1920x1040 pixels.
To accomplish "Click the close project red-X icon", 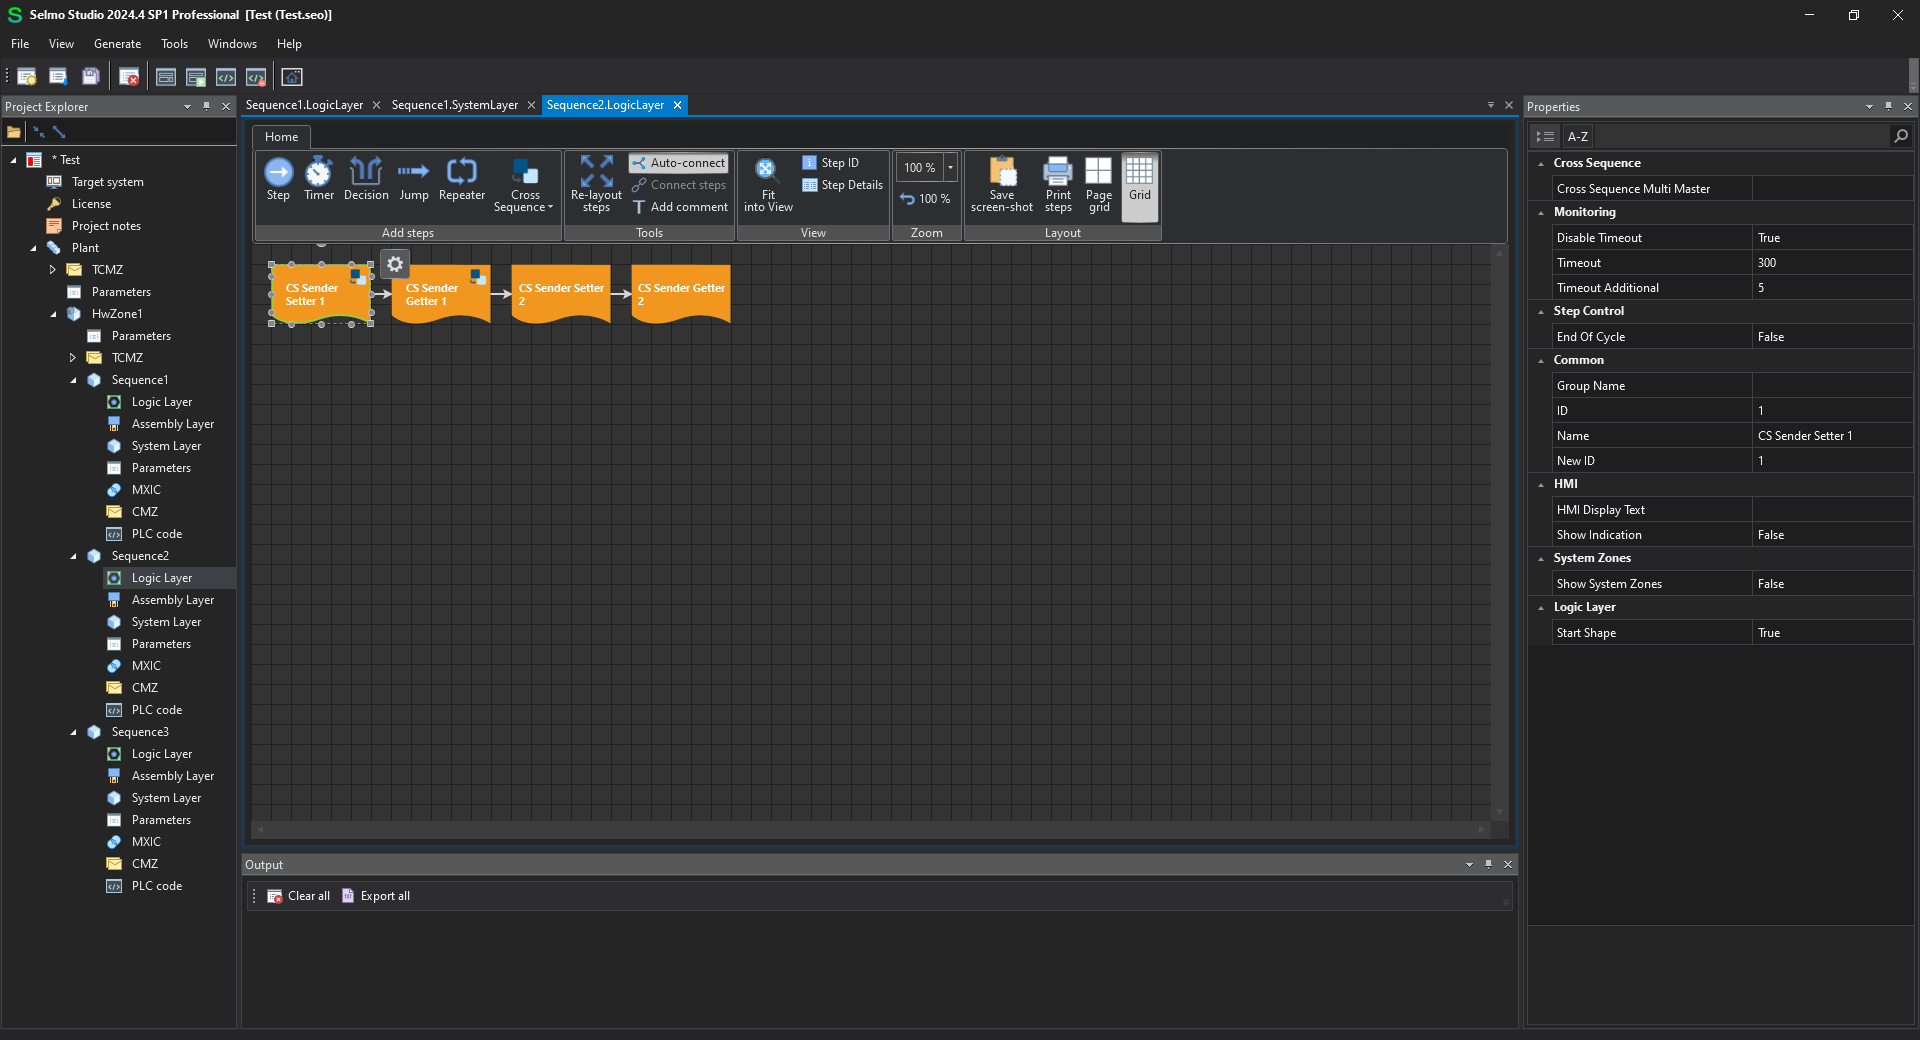I will (129, 77).
